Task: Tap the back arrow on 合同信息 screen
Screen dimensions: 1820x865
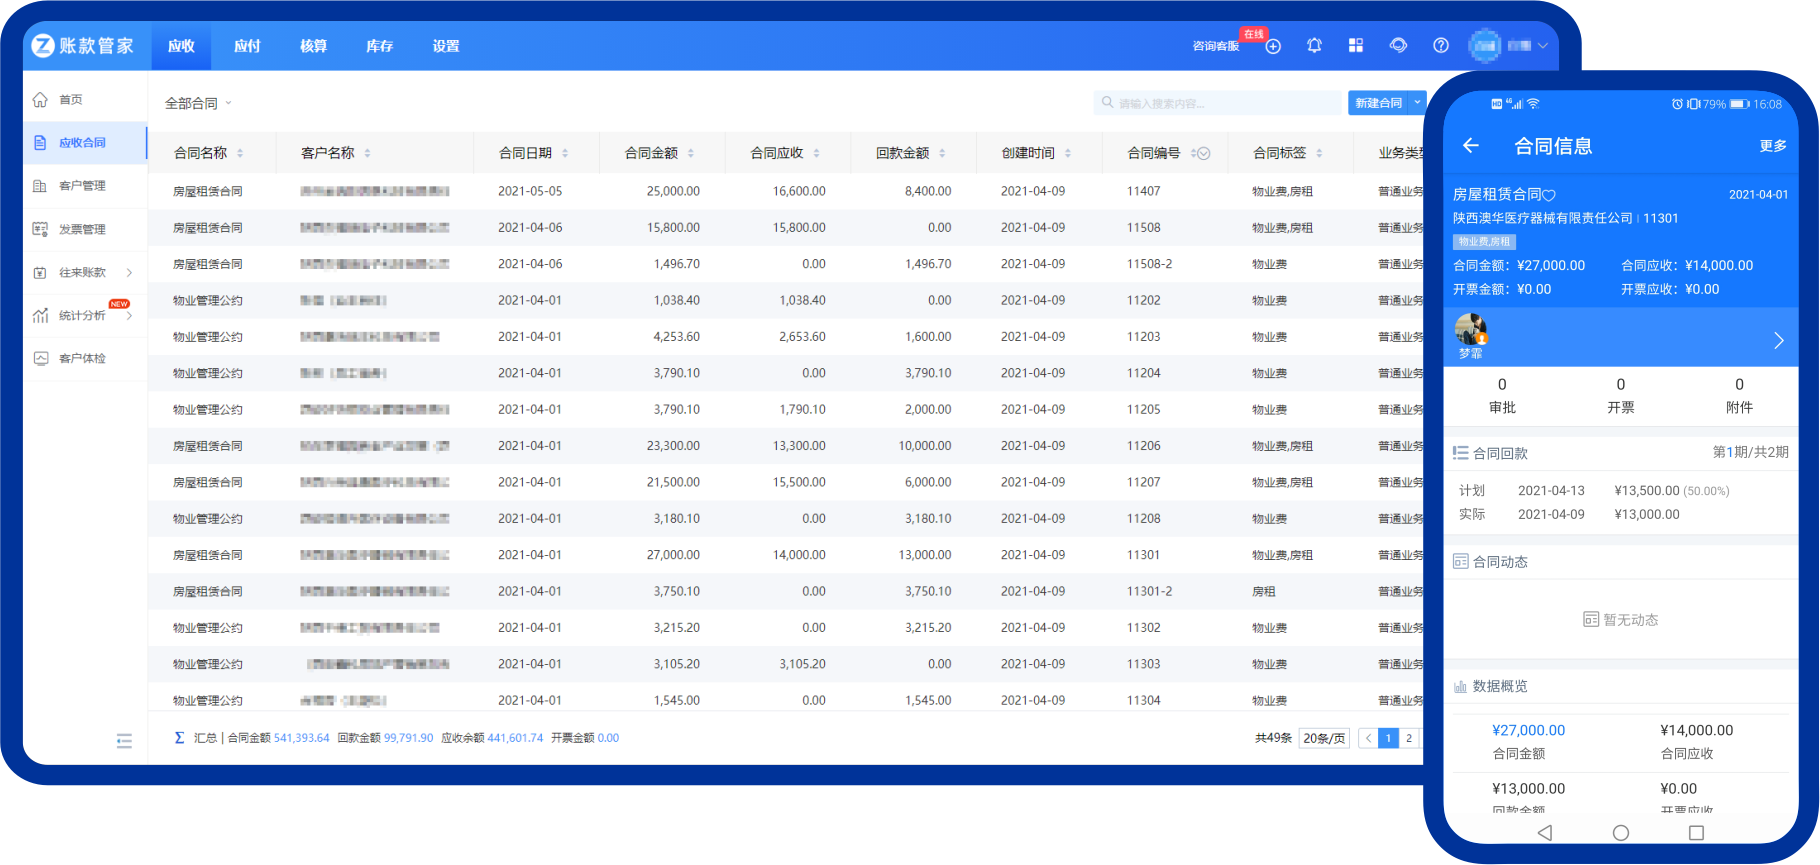Action: [x=1470, y=146]
